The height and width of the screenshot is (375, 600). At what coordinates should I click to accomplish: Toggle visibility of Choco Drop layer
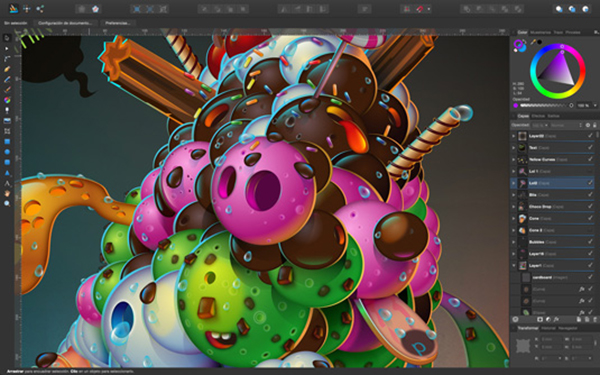point(590,207)
